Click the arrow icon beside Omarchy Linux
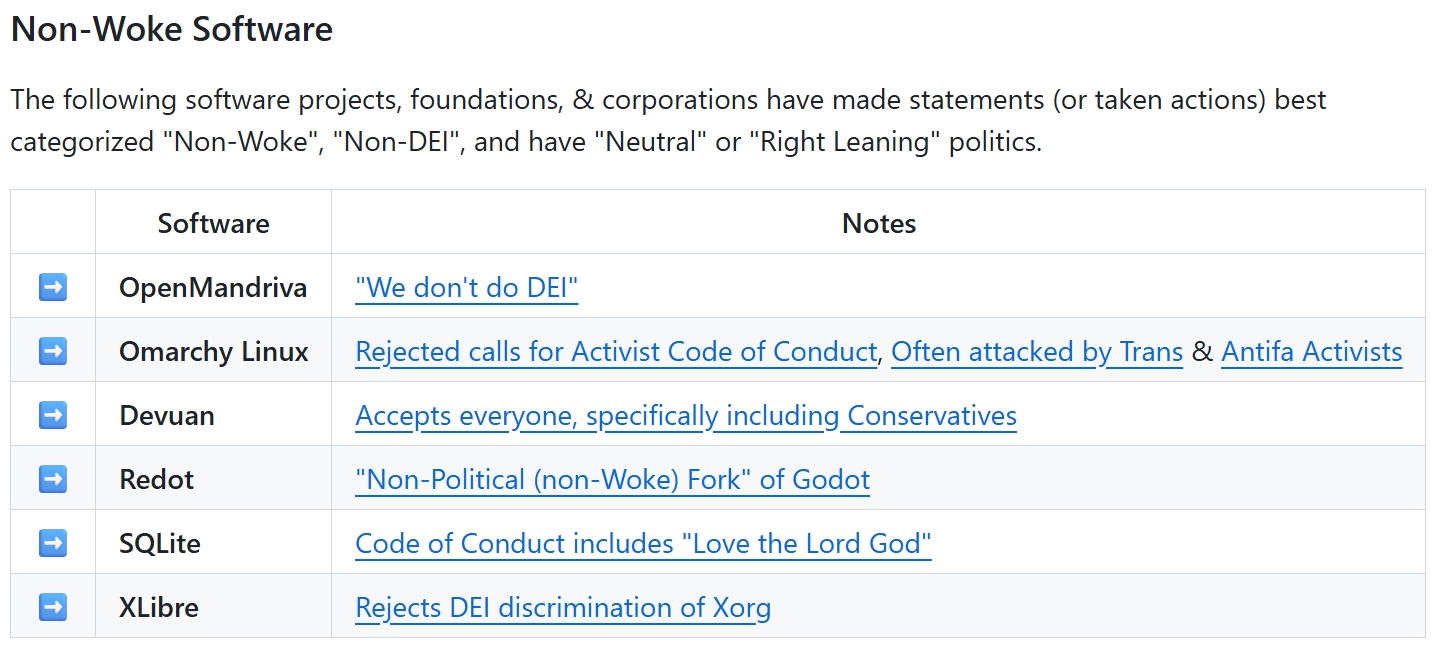The width and height of the screenshot is (1447, 657). click(x=53, y=352)
